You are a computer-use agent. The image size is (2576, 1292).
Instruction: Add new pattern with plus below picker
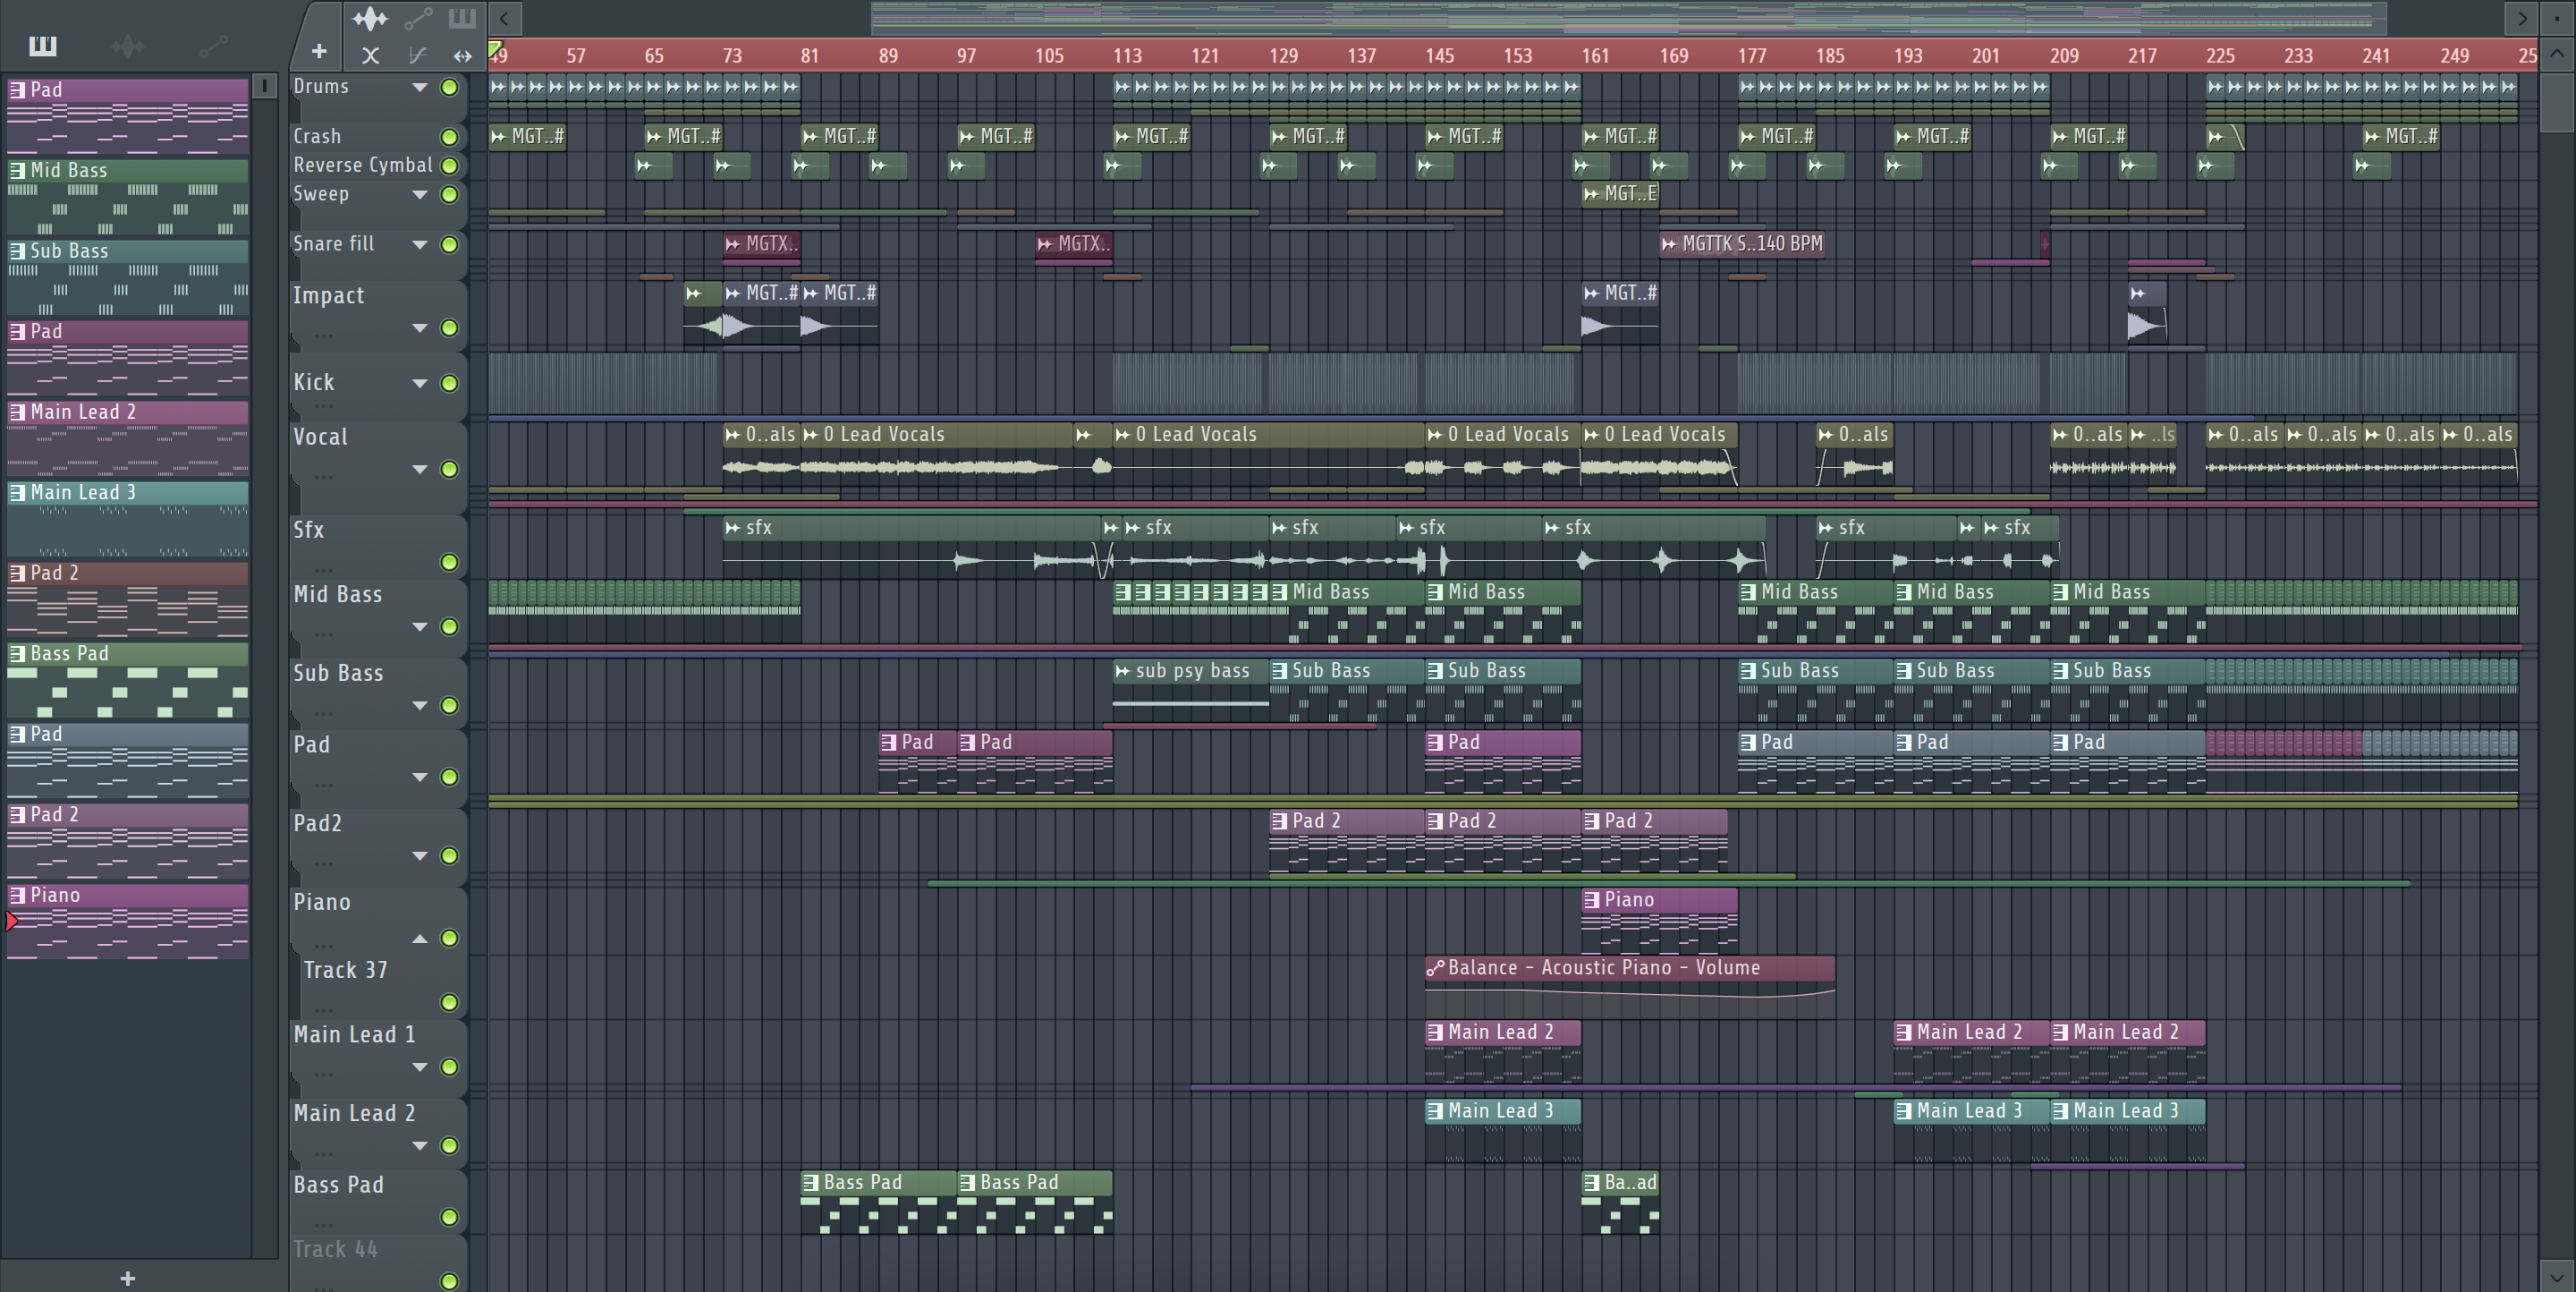click(127, 1278)
